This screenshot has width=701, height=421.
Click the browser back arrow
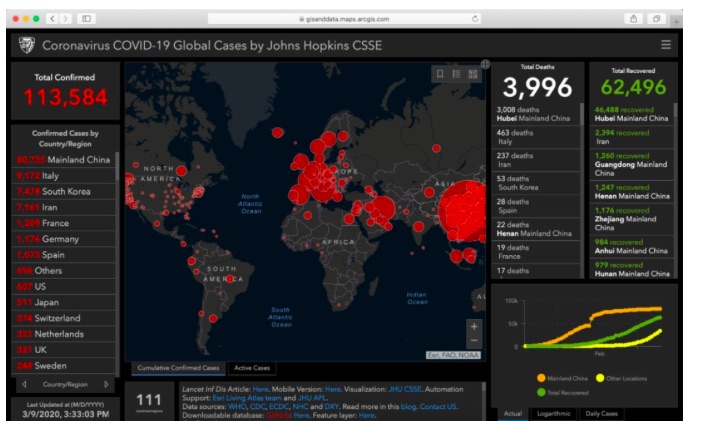click(x=51, y=19)
